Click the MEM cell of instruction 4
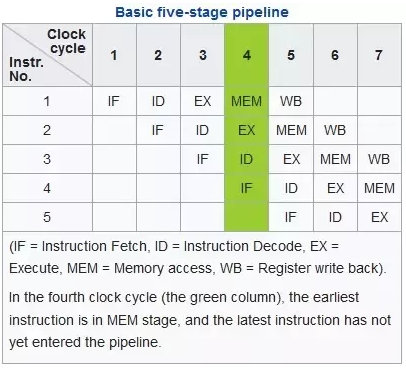This screenshot has height=368, width=406. [x=379, y=188]
